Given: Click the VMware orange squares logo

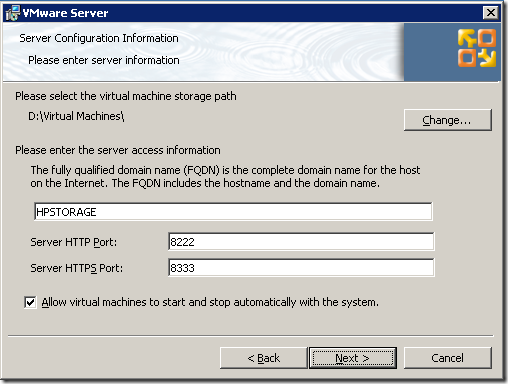Looking at the screenshot, I should (x=477, y=48).
